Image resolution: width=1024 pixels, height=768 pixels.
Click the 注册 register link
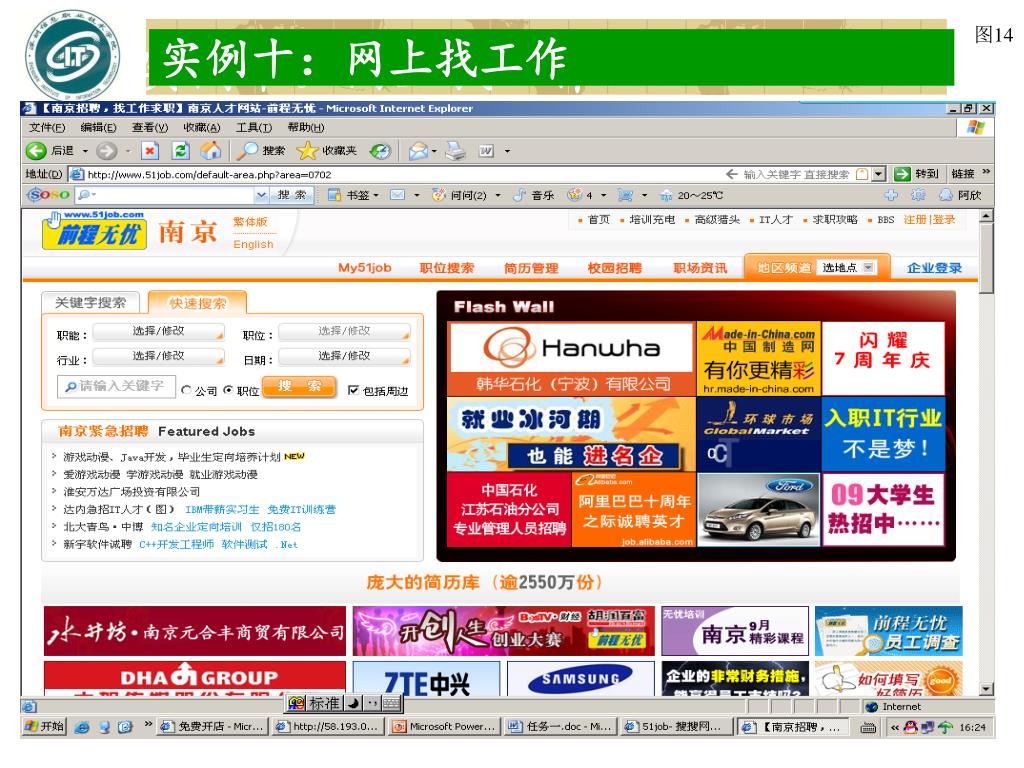[915, 219]
